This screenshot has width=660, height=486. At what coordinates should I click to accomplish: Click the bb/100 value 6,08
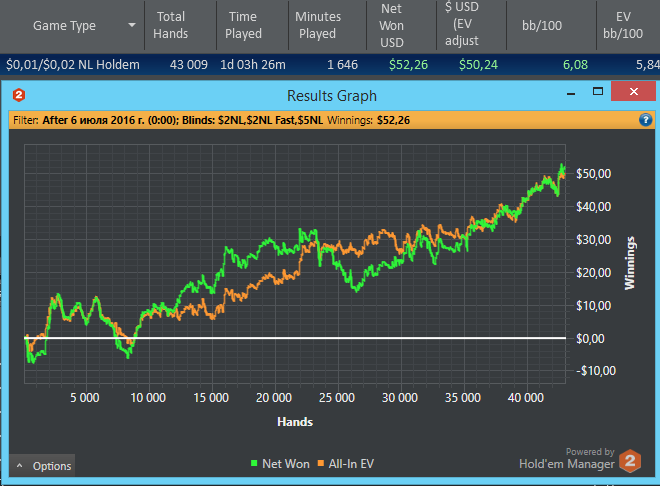575,65
